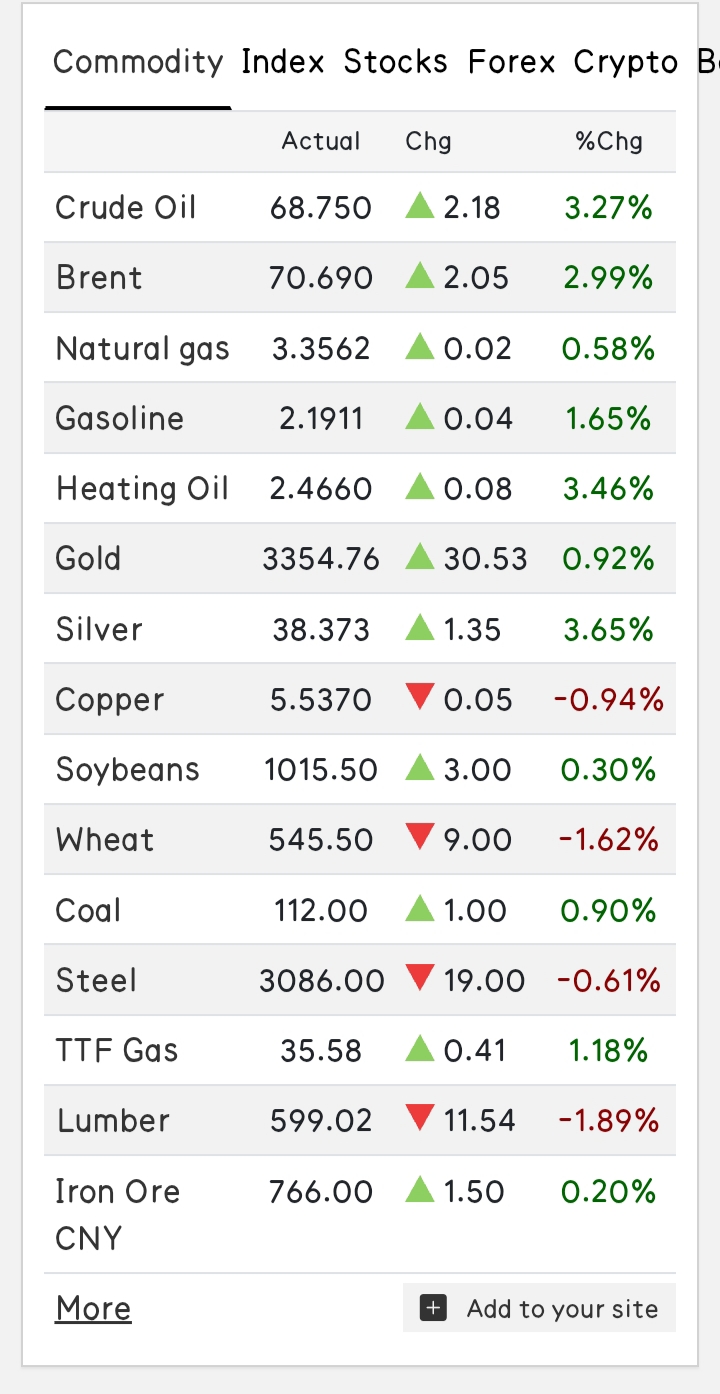
Task: Click the plus icon beside Add to your site
Action: [x=433, y=1308]
